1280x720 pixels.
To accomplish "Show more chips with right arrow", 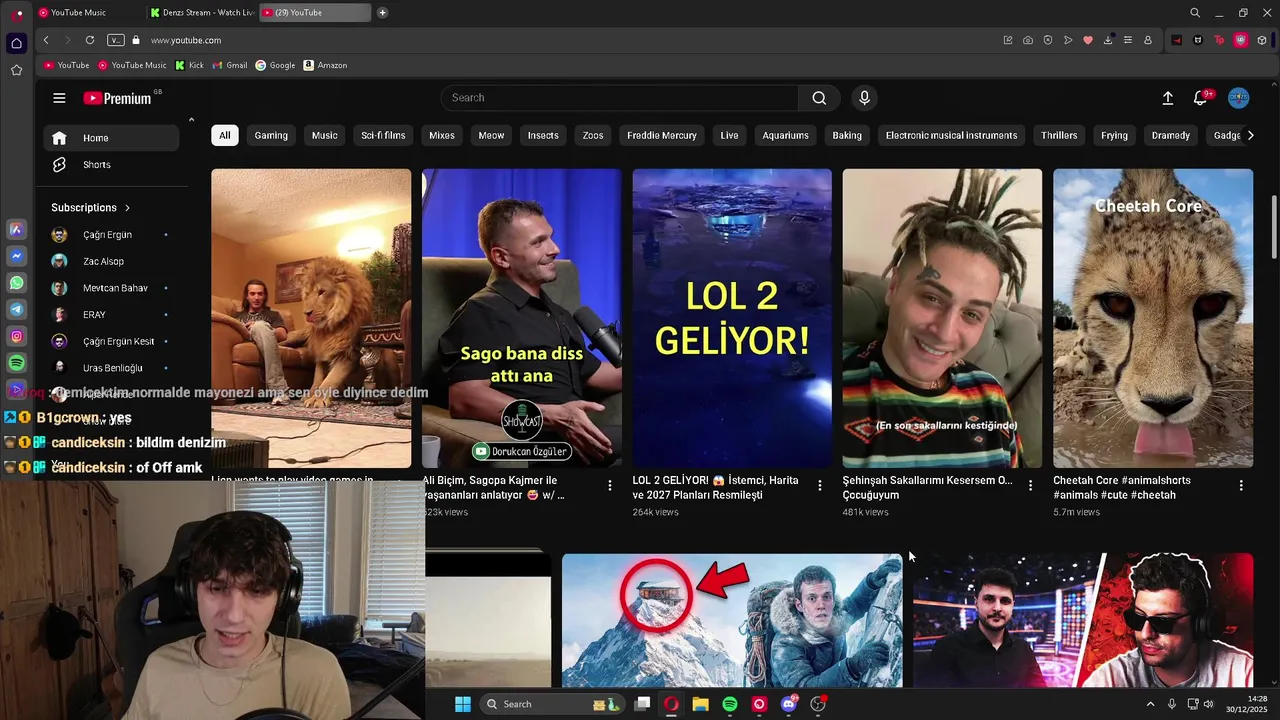I will point(1250,135).
